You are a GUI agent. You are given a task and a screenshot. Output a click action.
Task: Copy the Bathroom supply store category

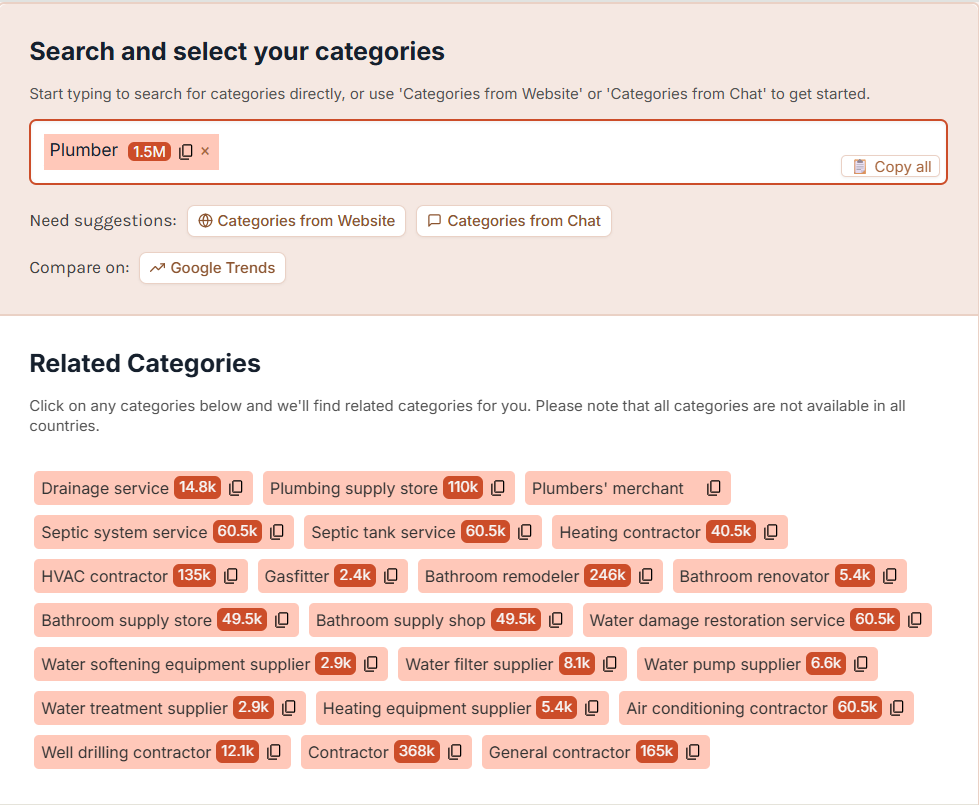282,620
